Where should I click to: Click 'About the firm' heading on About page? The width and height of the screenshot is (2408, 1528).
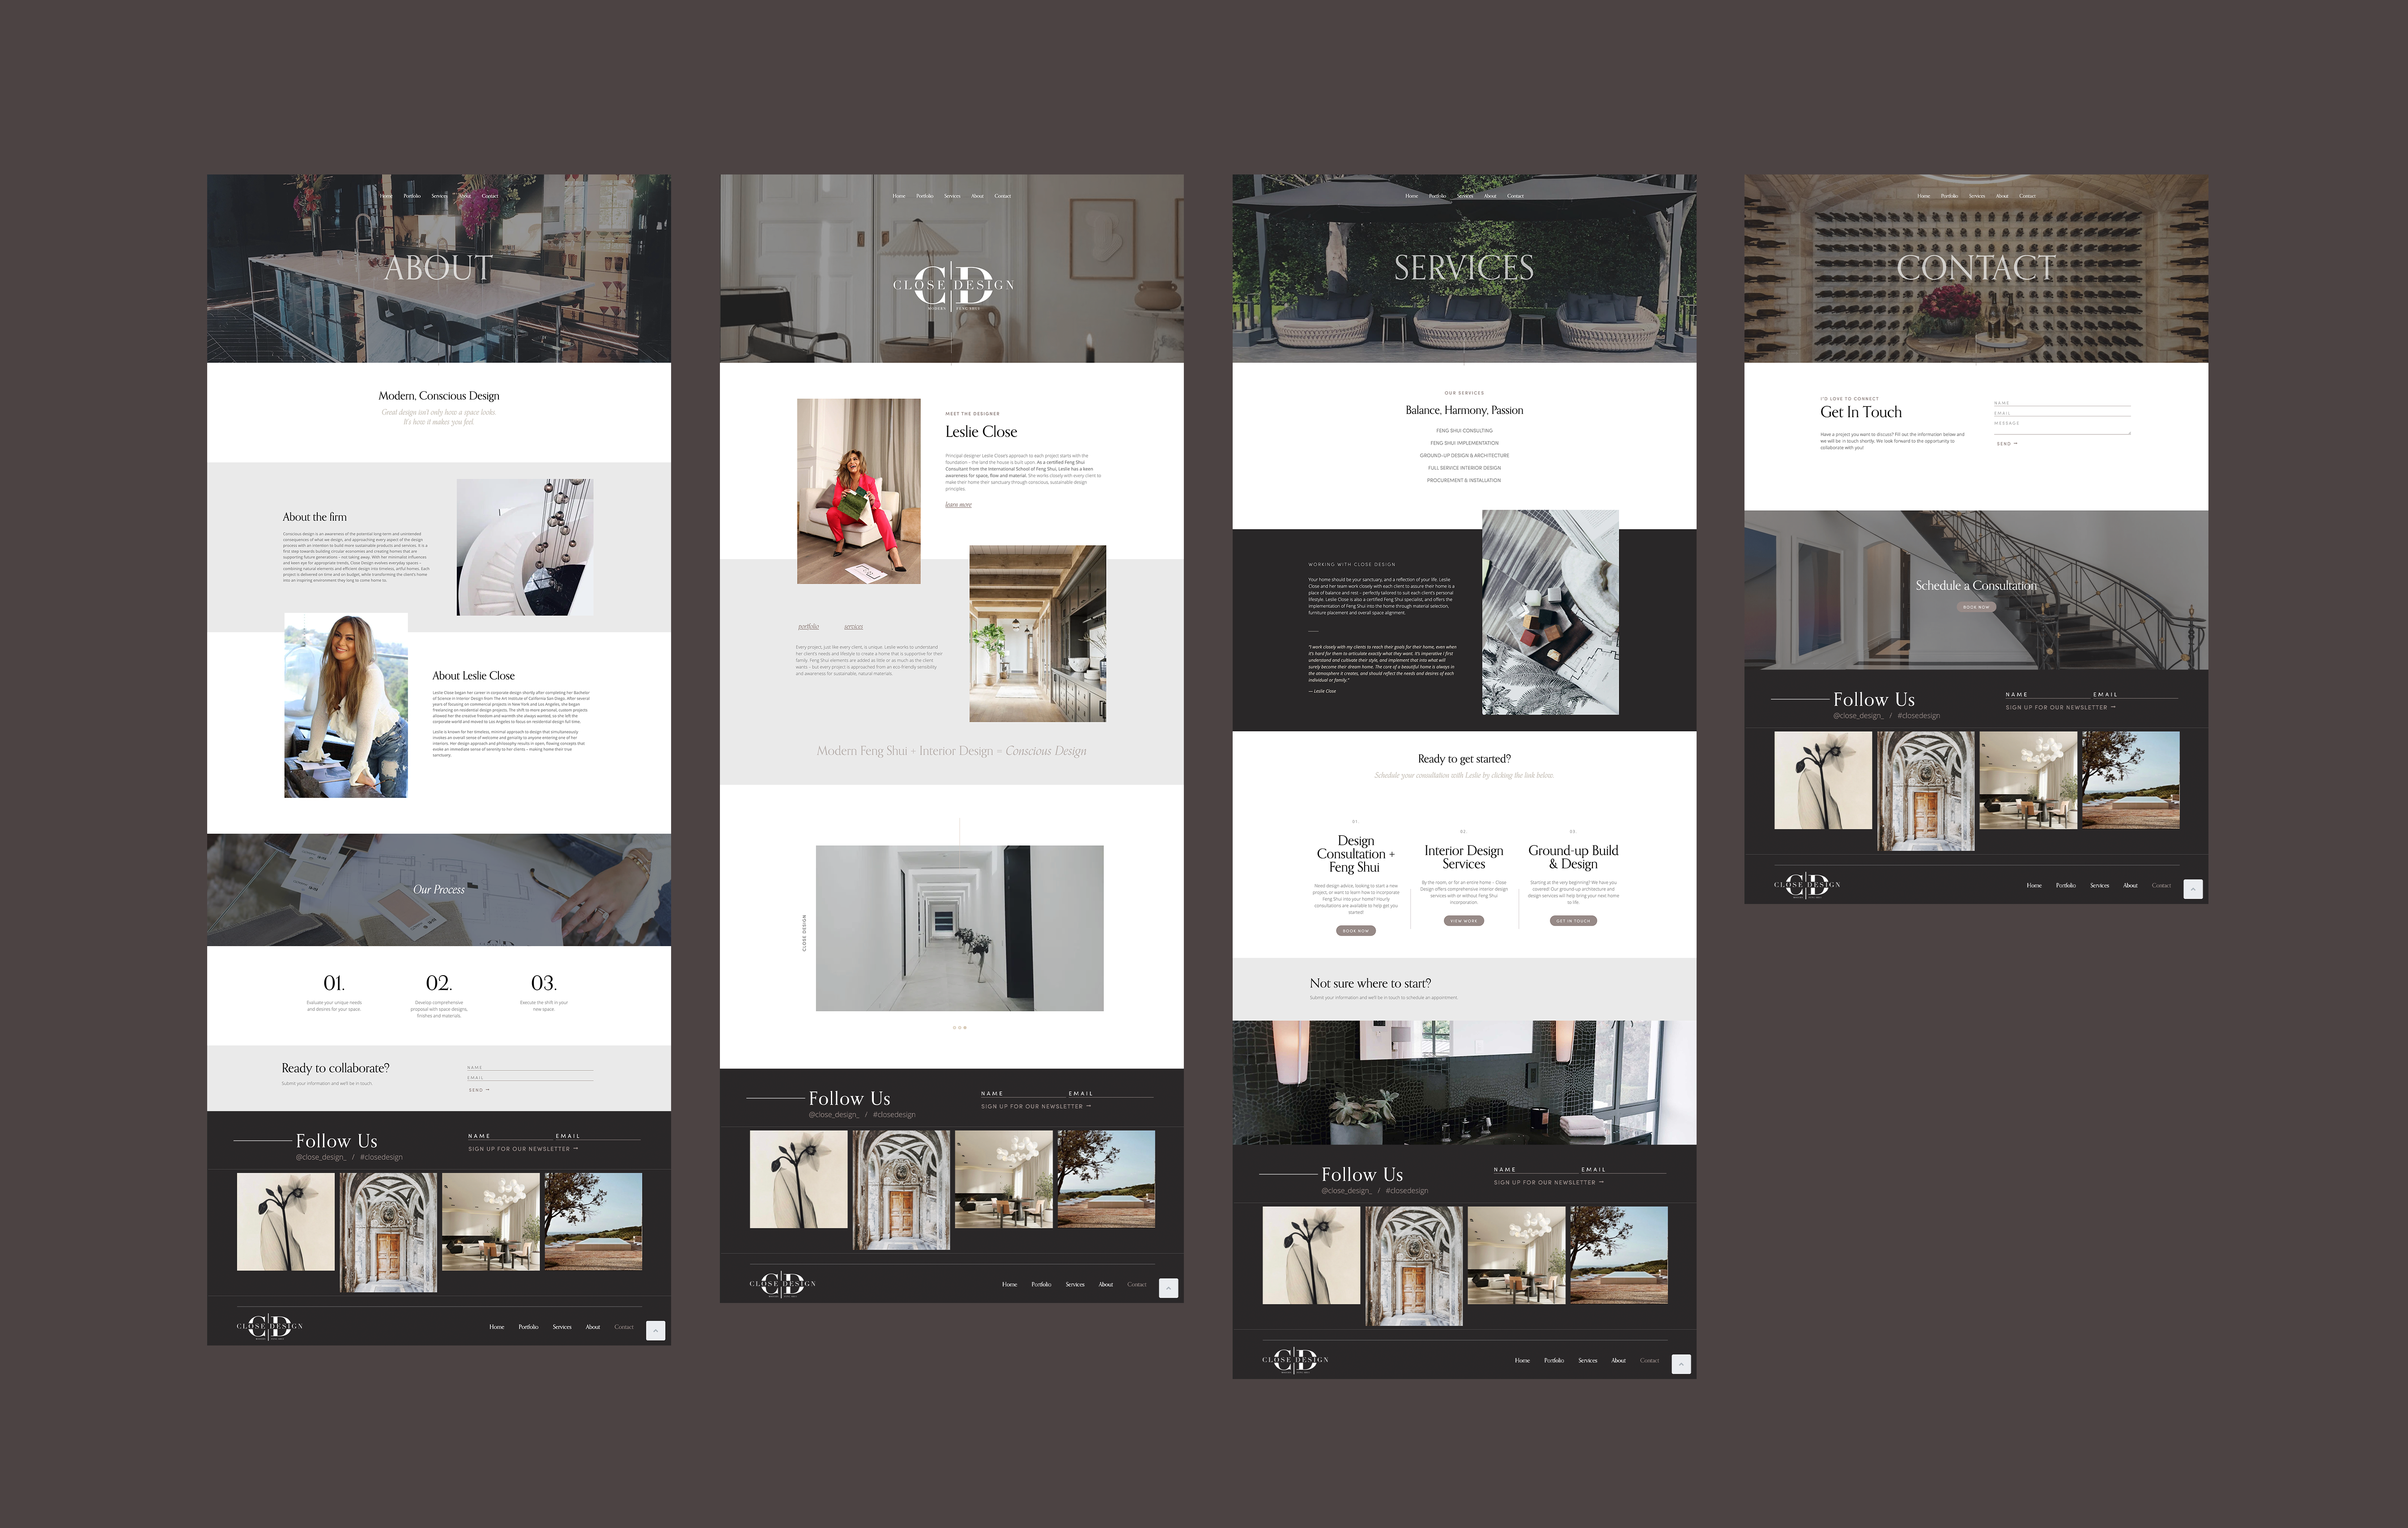(315, 517)
